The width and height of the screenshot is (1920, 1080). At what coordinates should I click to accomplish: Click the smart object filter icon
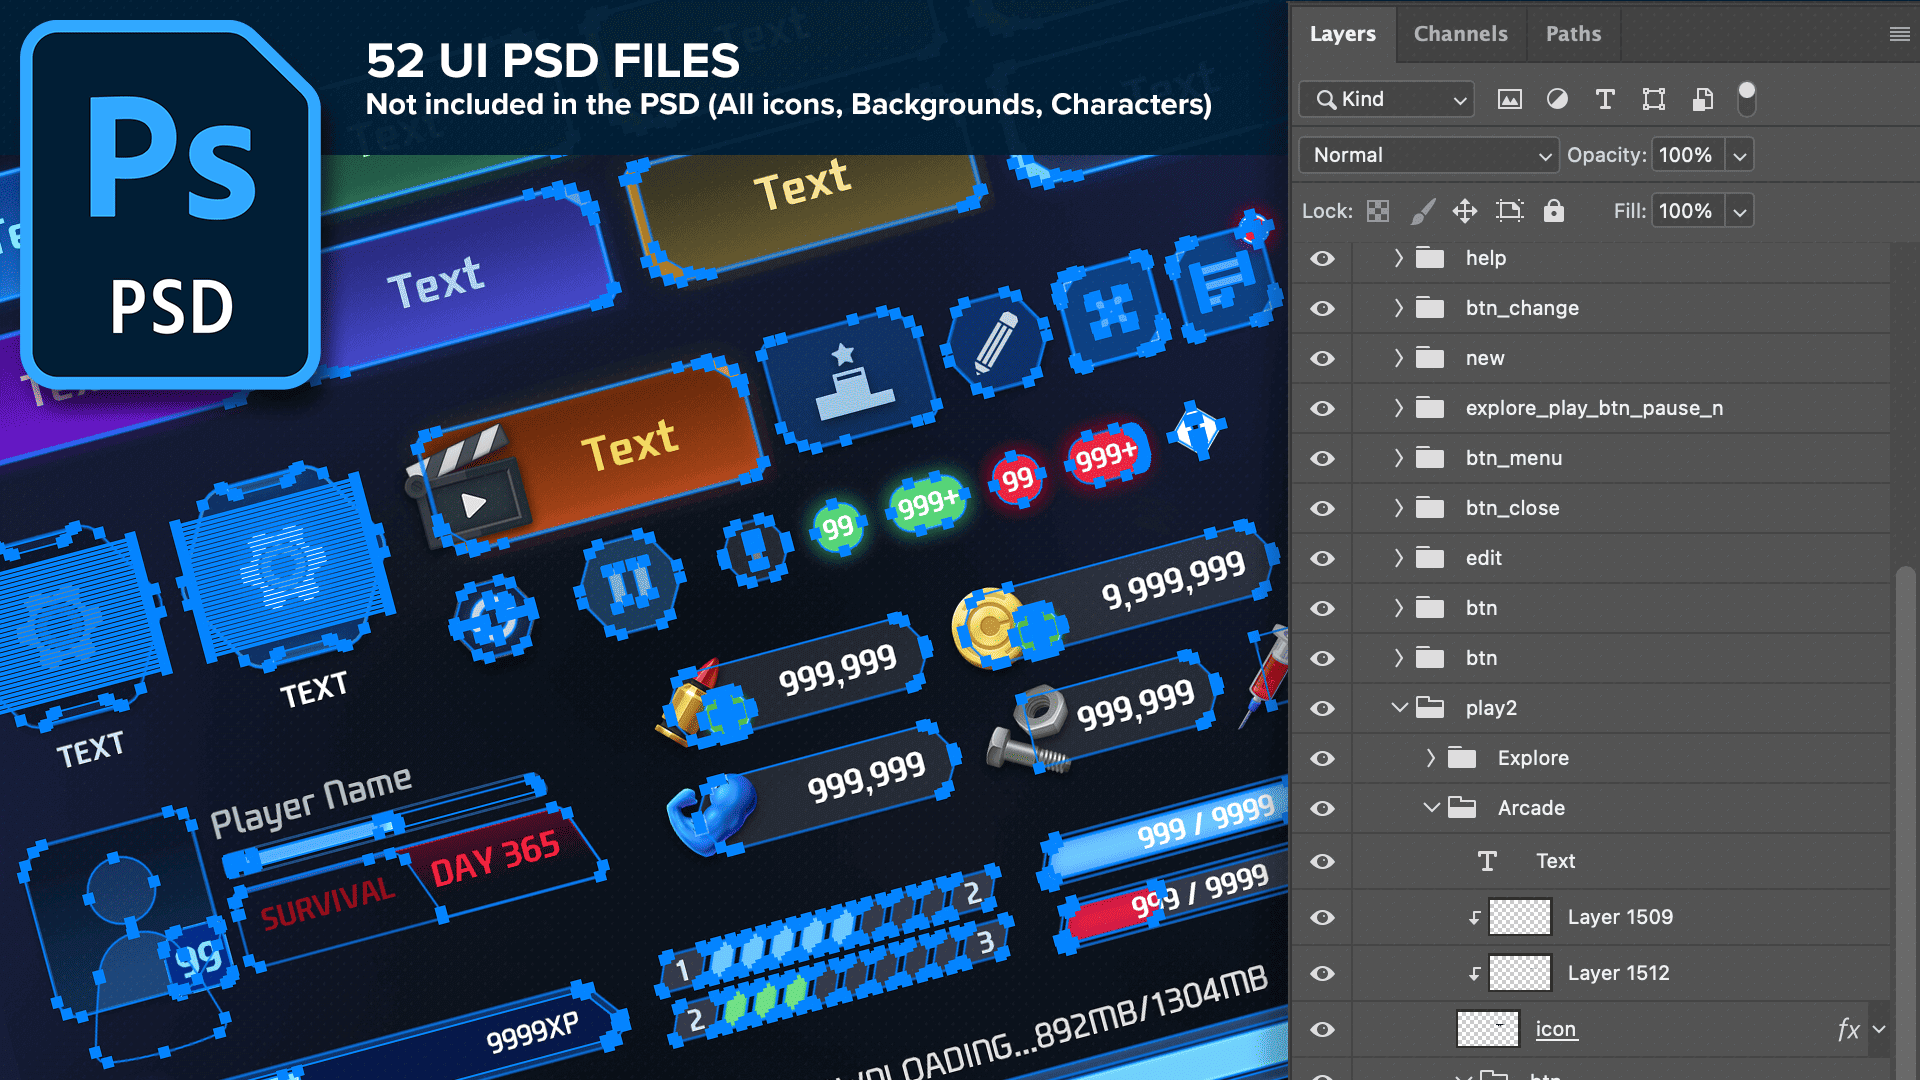coord(1702,99)
